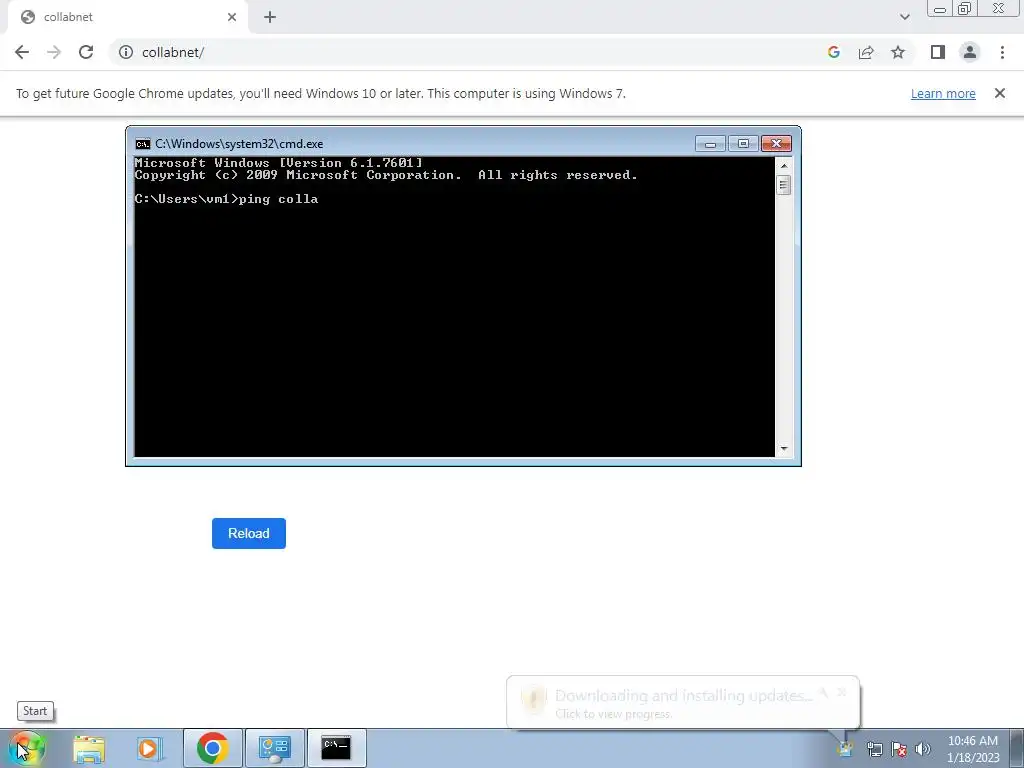Launch Windows Media Player from taskbar

[x=148, y=748]
